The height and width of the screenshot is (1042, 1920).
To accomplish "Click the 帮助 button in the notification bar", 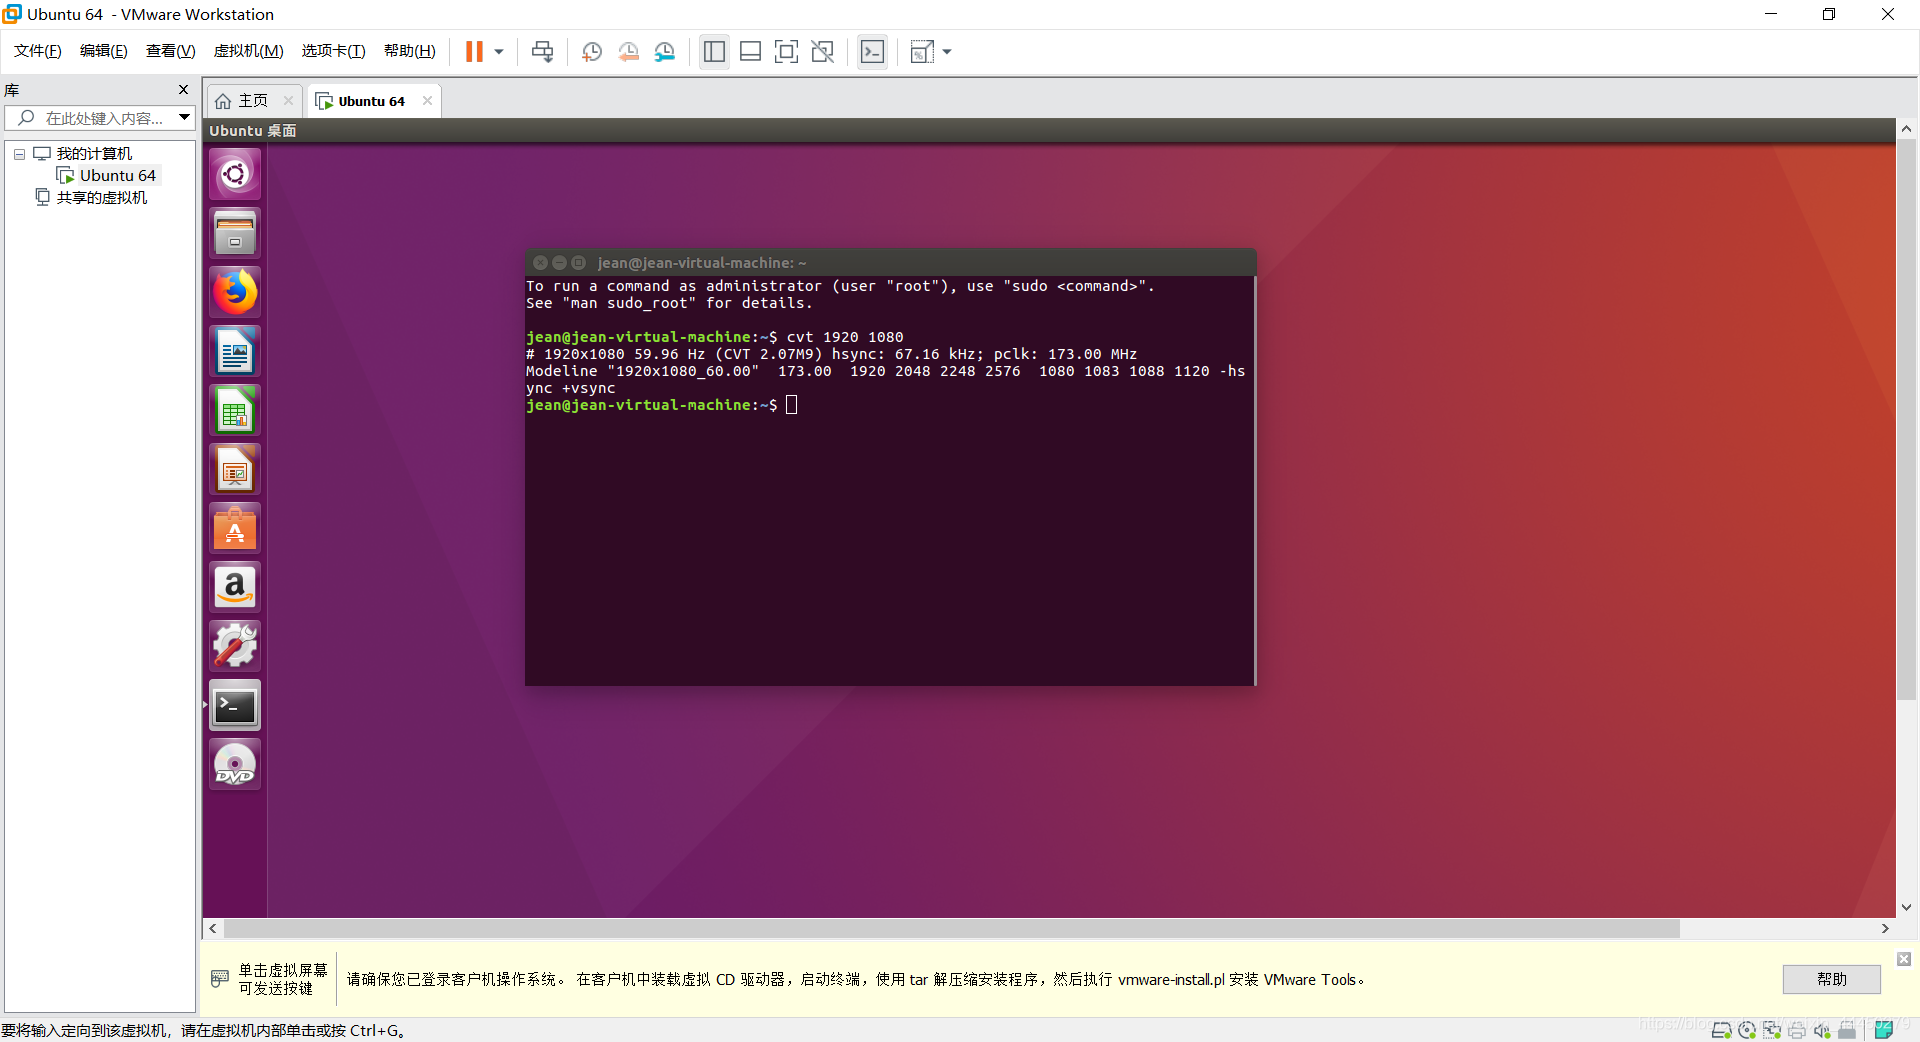I will [1831, 979].
